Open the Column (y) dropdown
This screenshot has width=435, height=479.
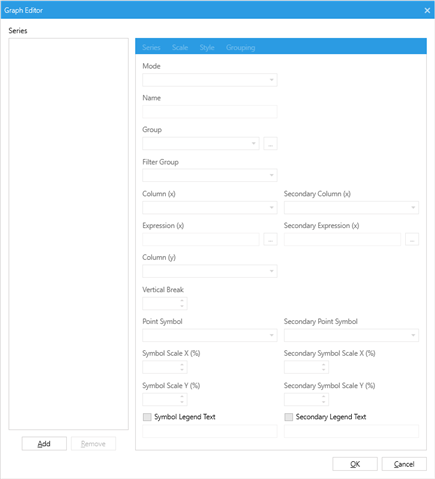[x=210, y=271]
